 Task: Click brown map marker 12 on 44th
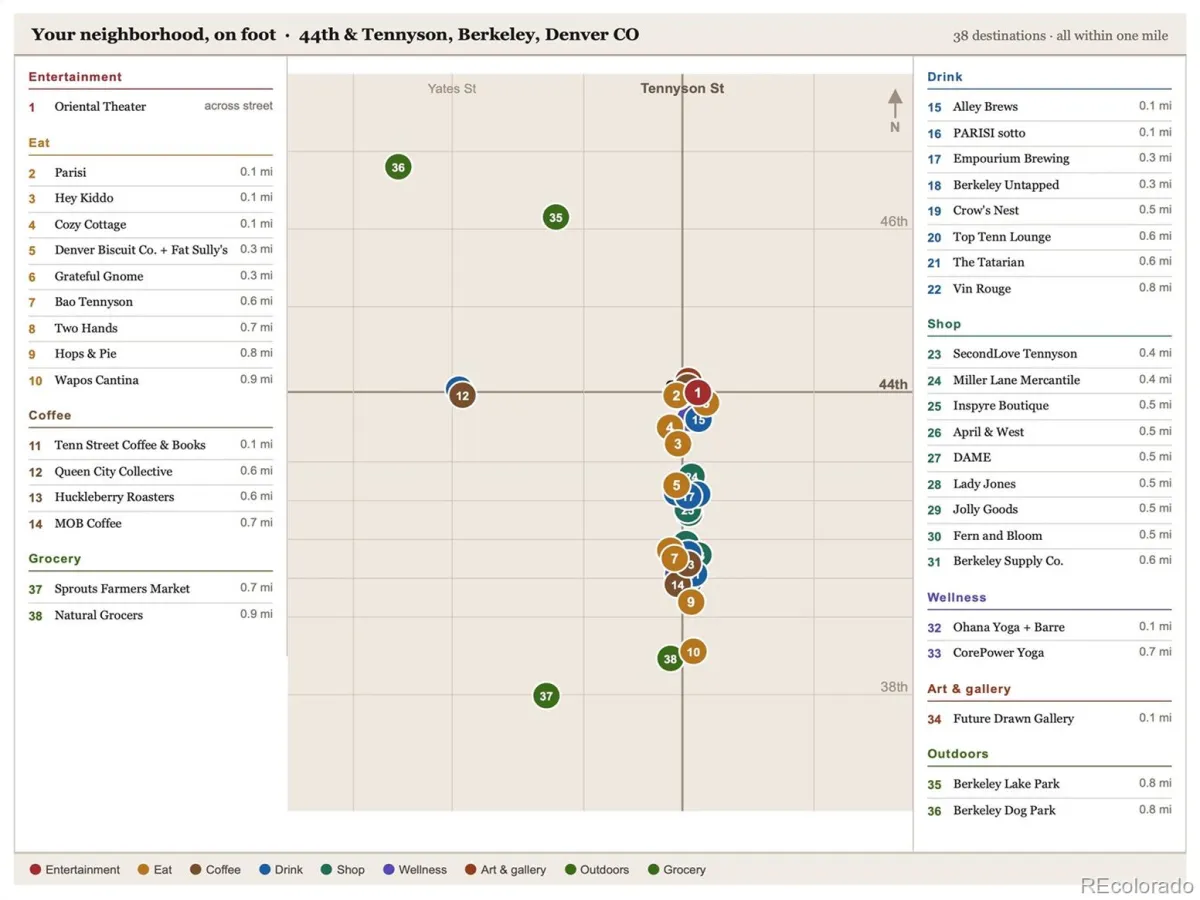coord(462,396)
